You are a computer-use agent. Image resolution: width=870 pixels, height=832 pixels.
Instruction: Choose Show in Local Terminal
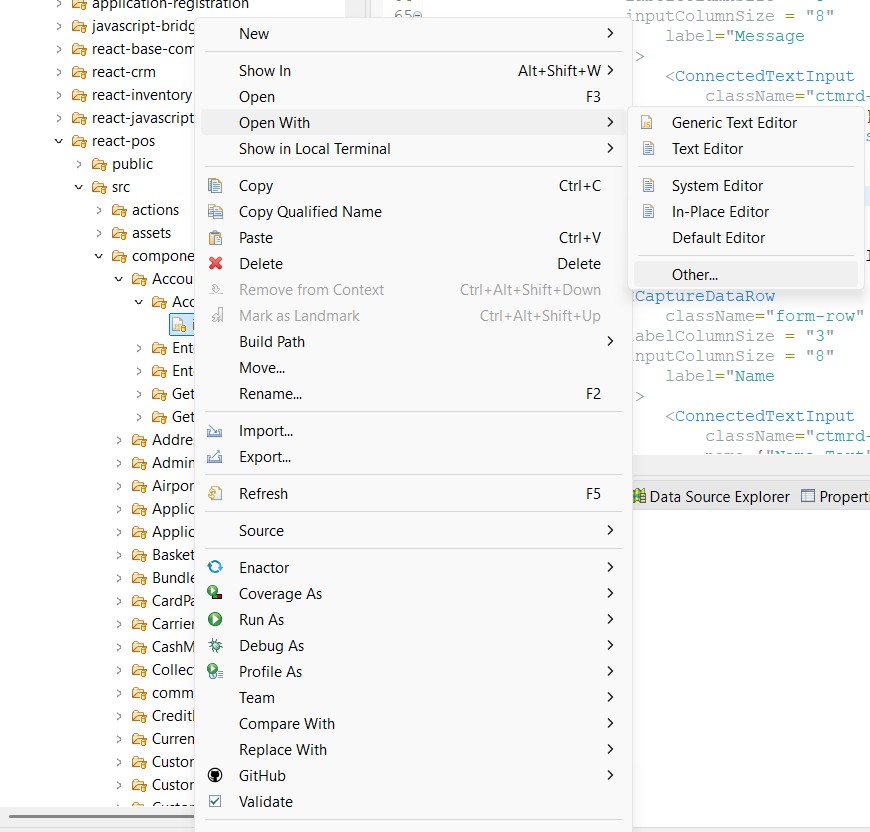click(x=413, y=149)
